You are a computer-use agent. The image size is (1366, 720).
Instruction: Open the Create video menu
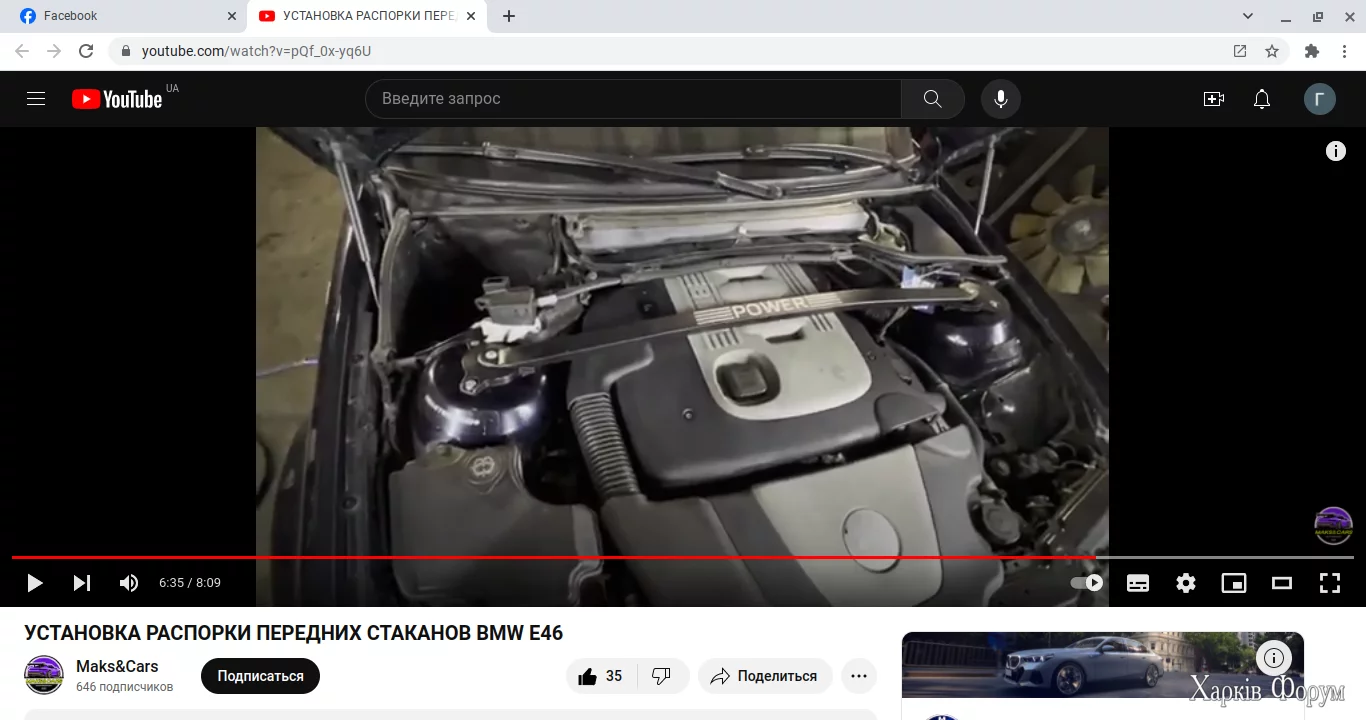click(1214, 98)
